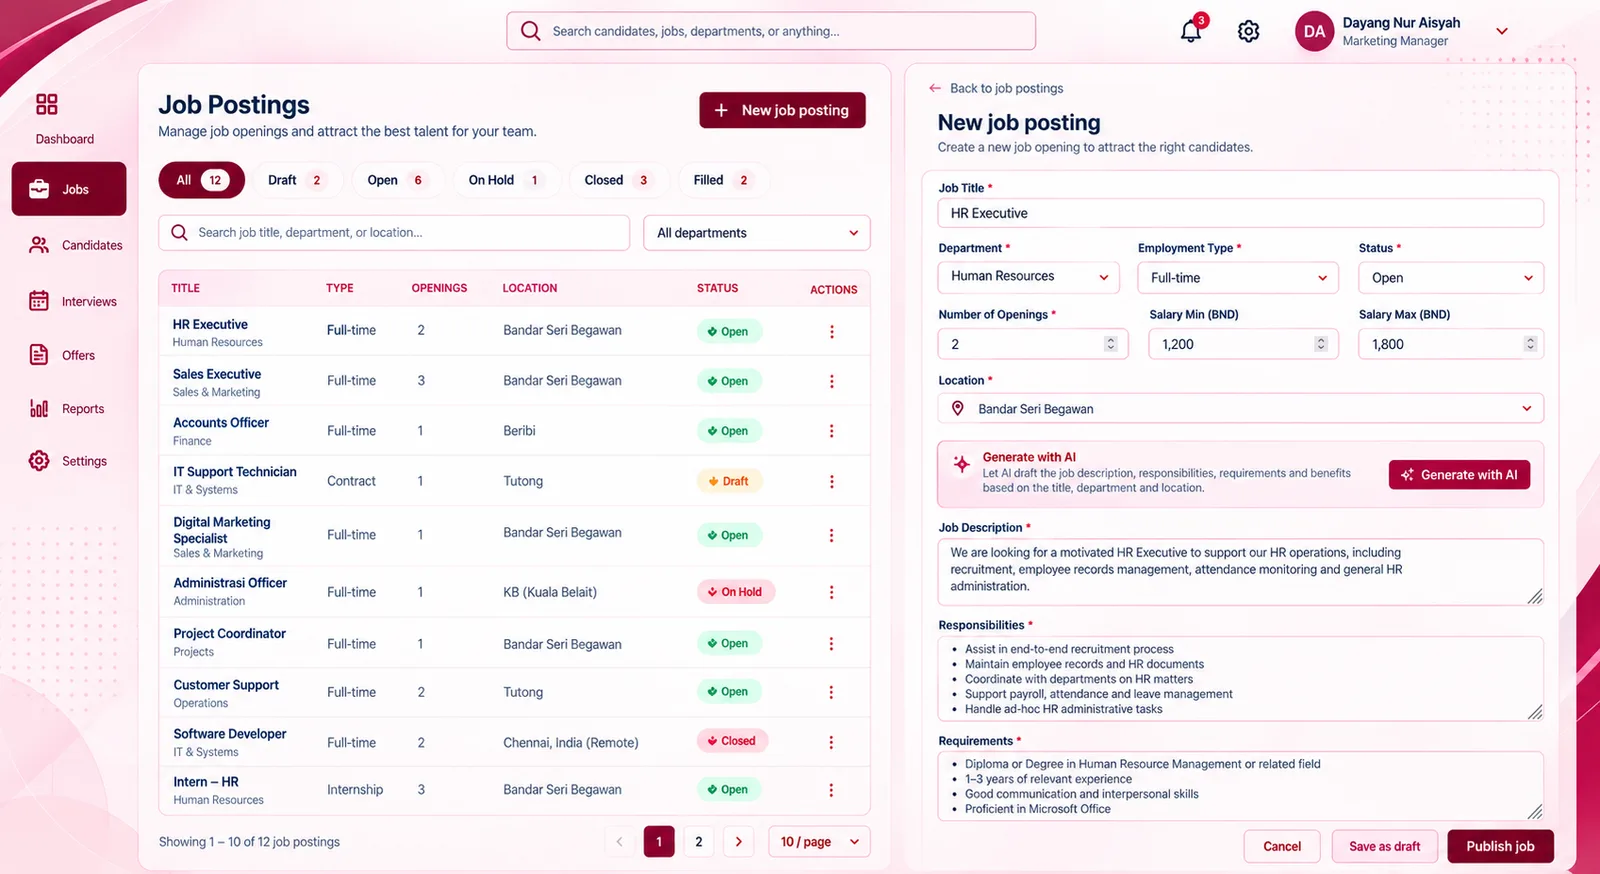The height and width of the screenshot is (874, 1600).
Task: Click the back arrow to job postings
Action: (x=935, y=88)
